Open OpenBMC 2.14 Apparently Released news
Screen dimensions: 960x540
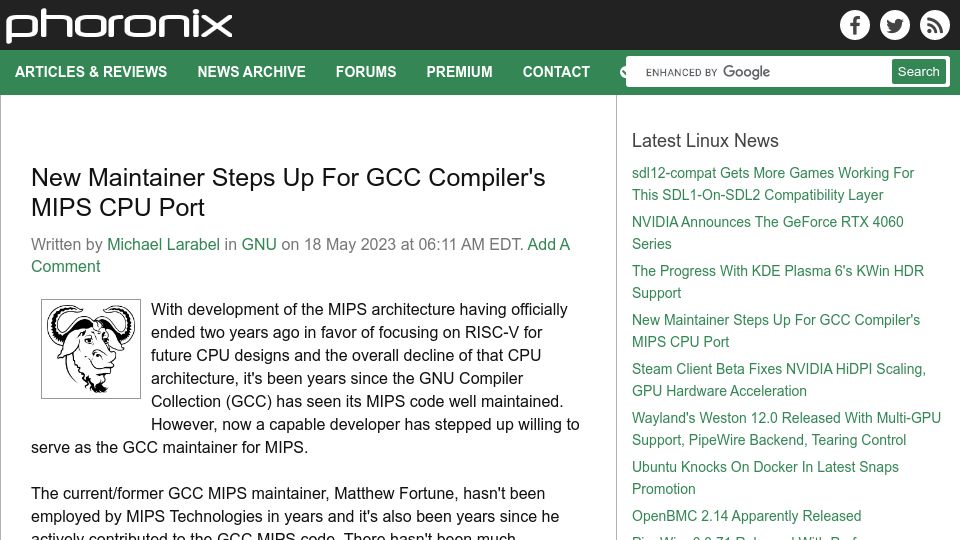(746, 516)
